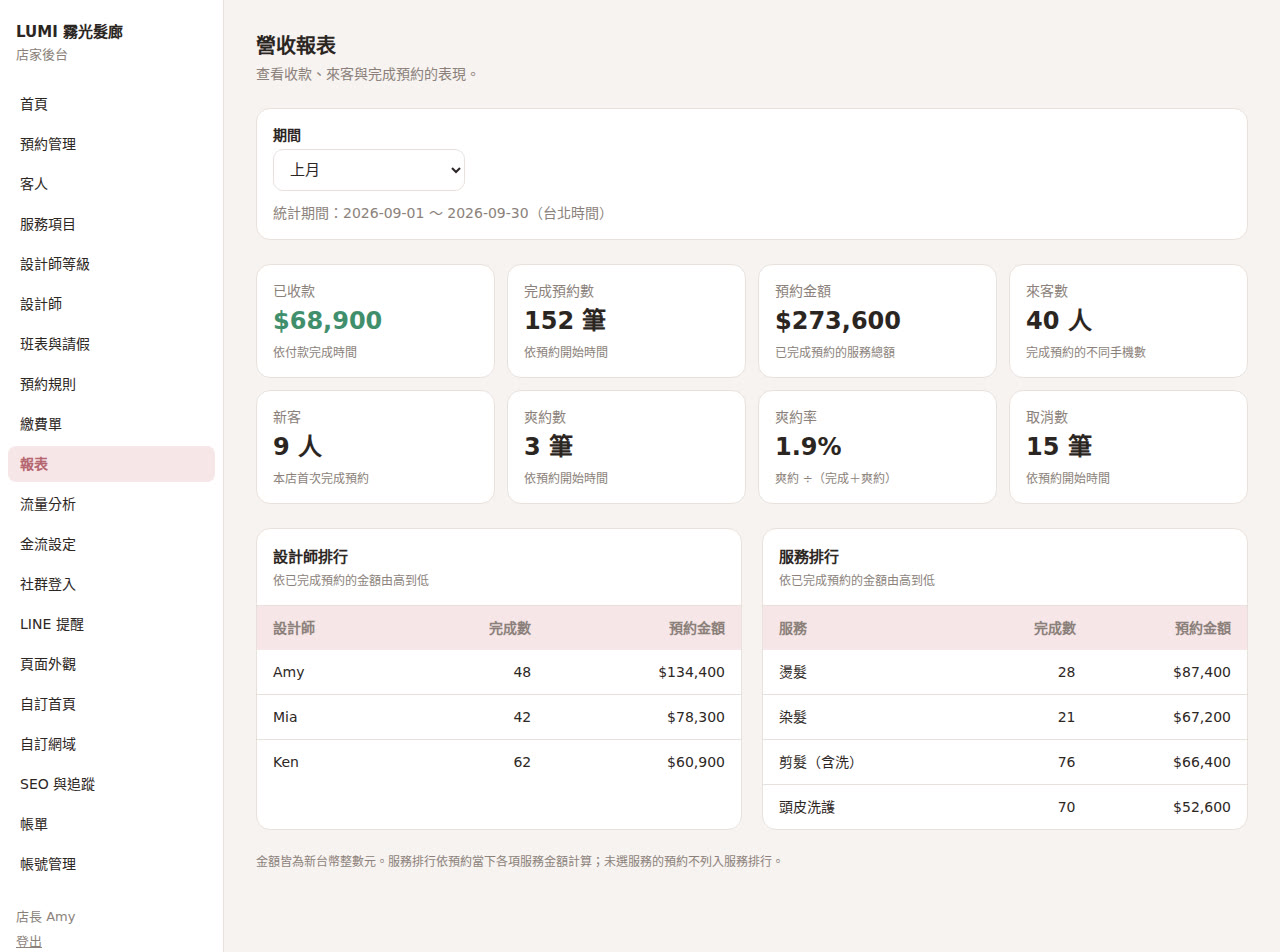Go to 首頁 in the sidebar

(111, 104)
